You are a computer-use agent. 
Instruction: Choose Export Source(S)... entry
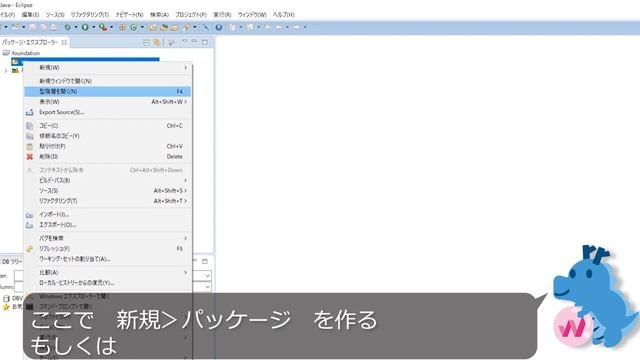pos(108,112)
